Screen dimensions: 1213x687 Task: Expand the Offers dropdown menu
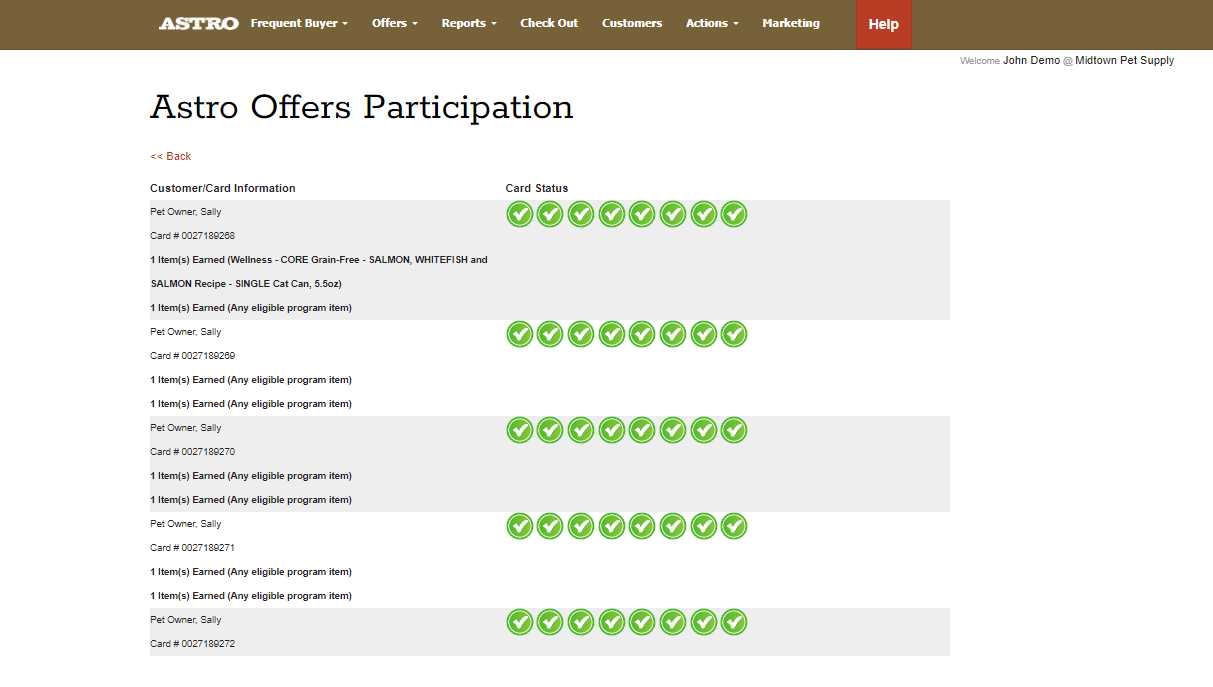(x=394, y=23)
